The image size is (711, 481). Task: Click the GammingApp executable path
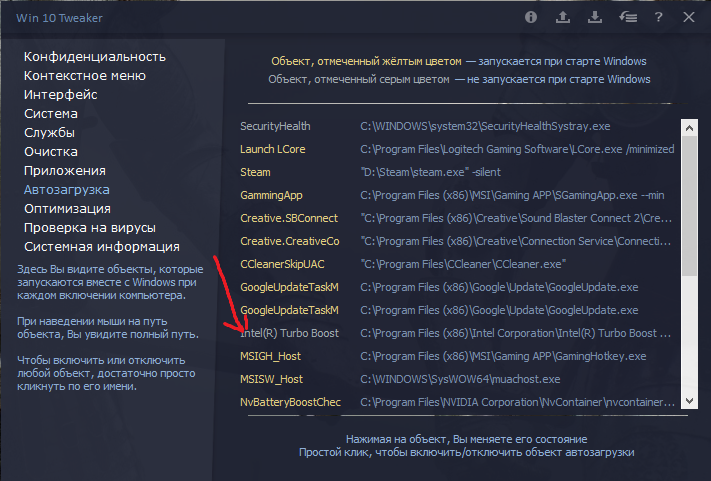coord(509,195)
